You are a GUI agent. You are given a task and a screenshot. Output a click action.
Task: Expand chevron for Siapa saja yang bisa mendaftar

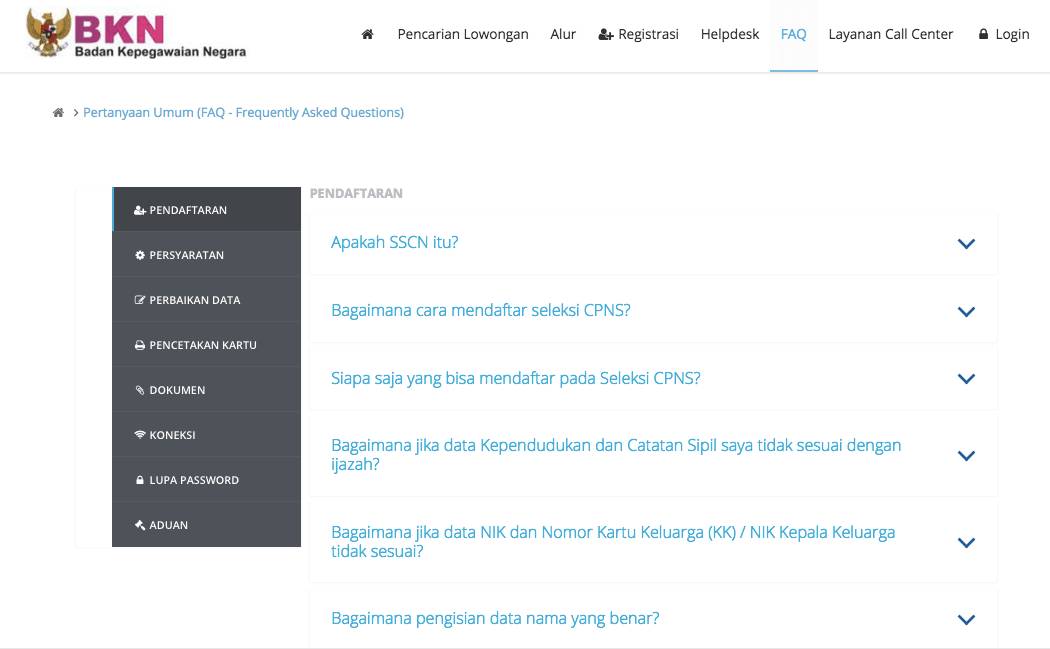pos(966,378)
